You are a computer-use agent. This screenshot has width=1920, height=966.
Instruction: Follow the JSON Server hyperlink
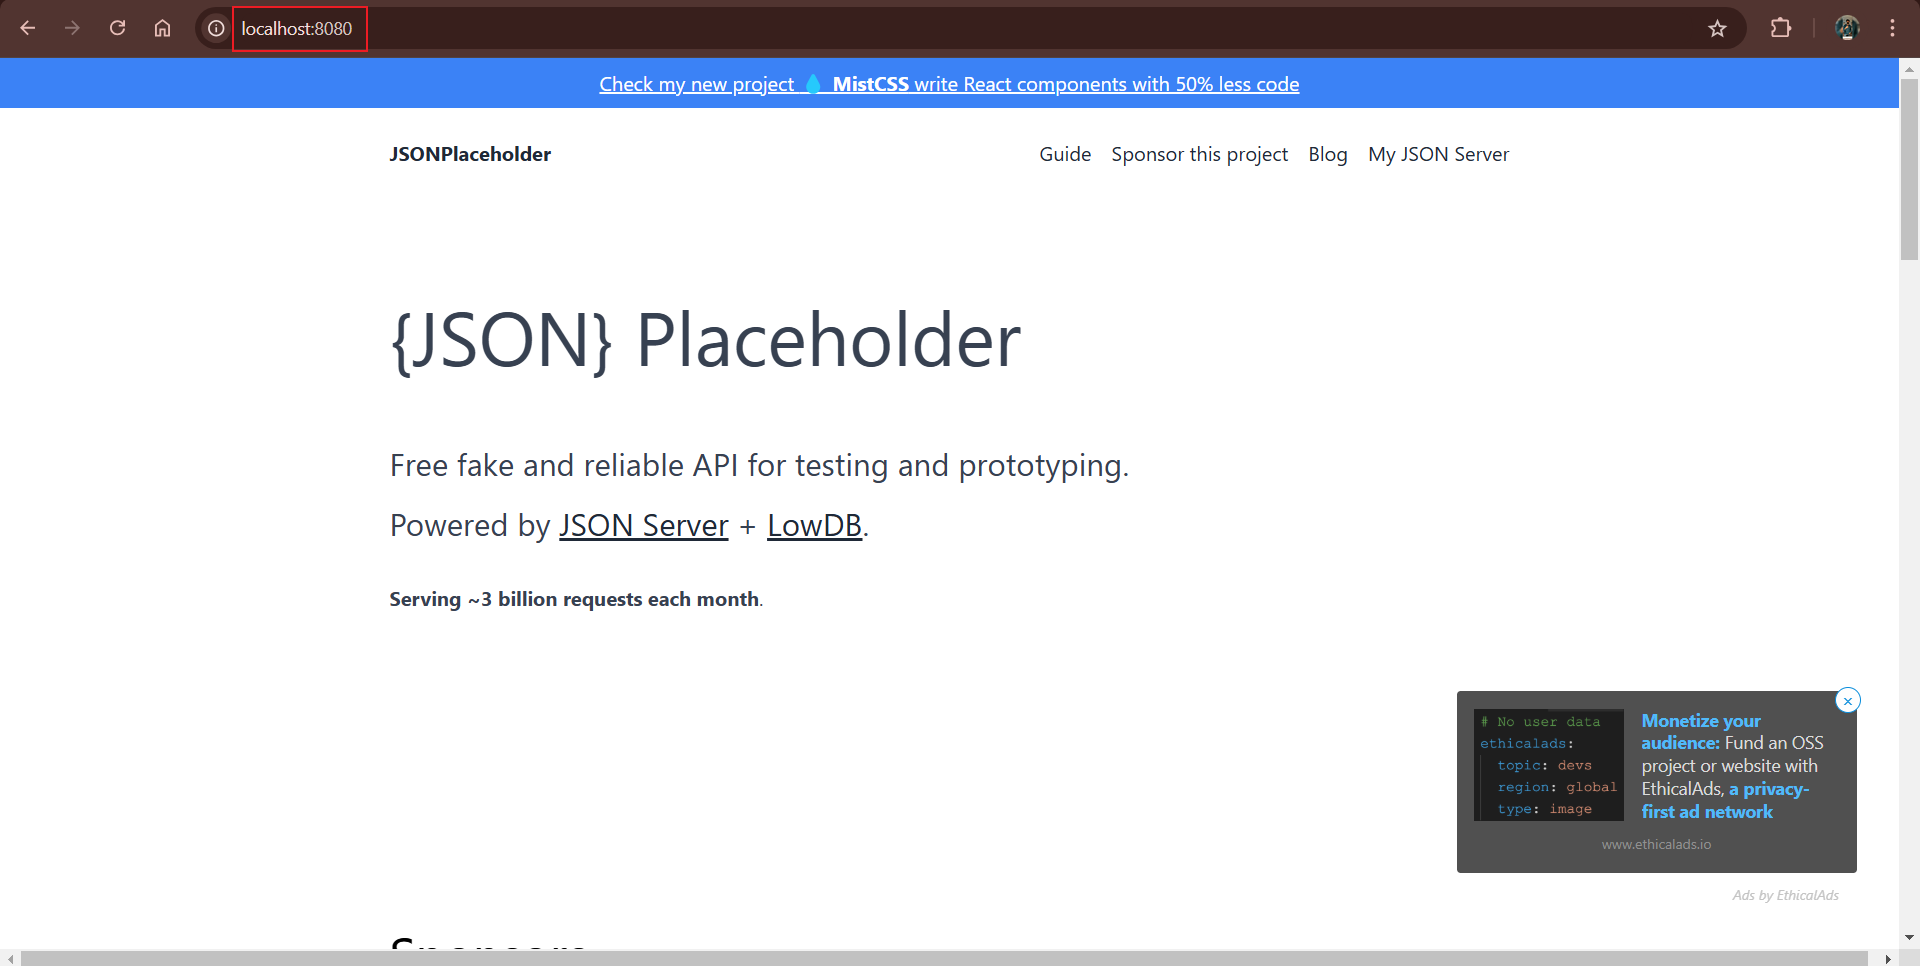tap(644, 526)
